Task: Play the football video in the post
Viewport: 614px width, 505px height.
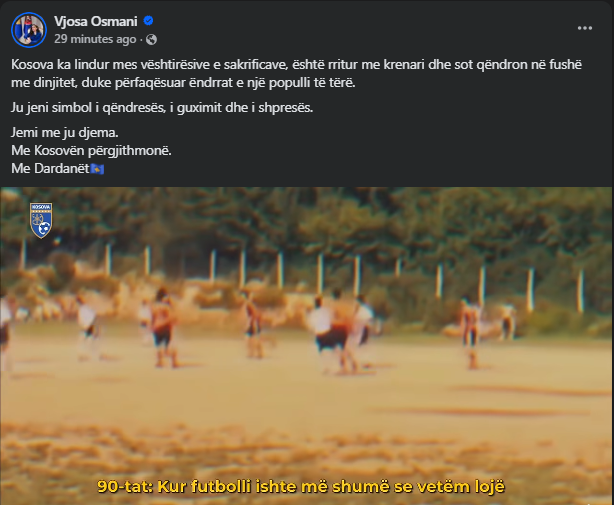Action: tap(307, 346)
